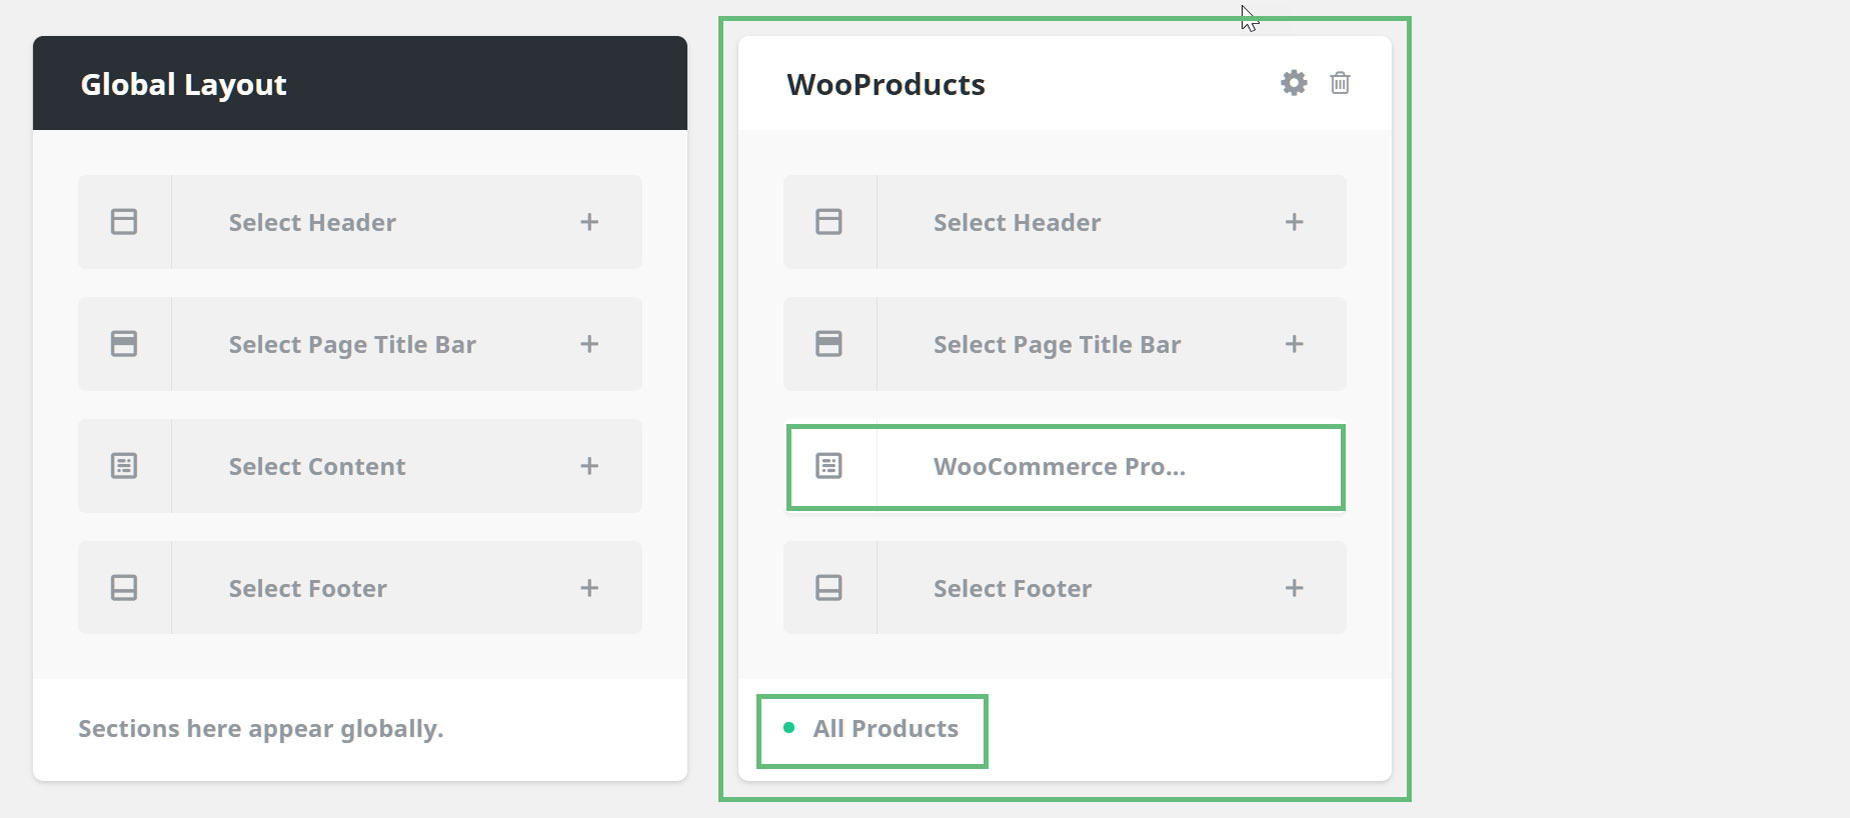Click page title bar icon in WooProducts
This screenshot has height=818, width=1850.
pos(829,344)
